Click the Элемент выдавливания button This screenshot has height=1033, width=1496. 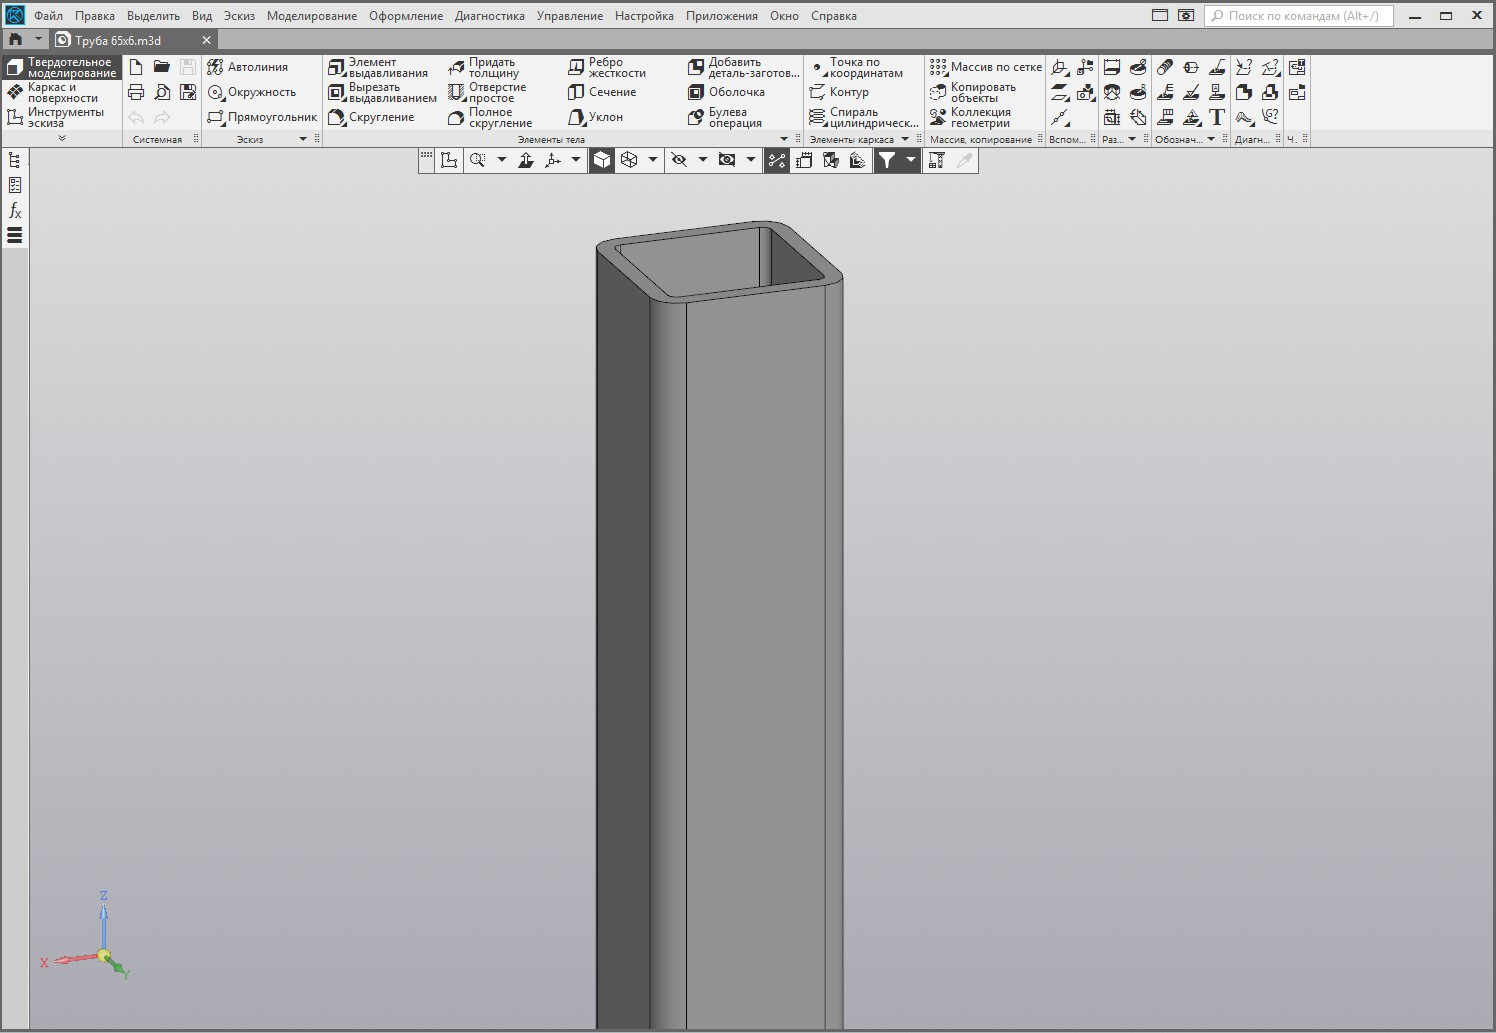tap(379, 67)
